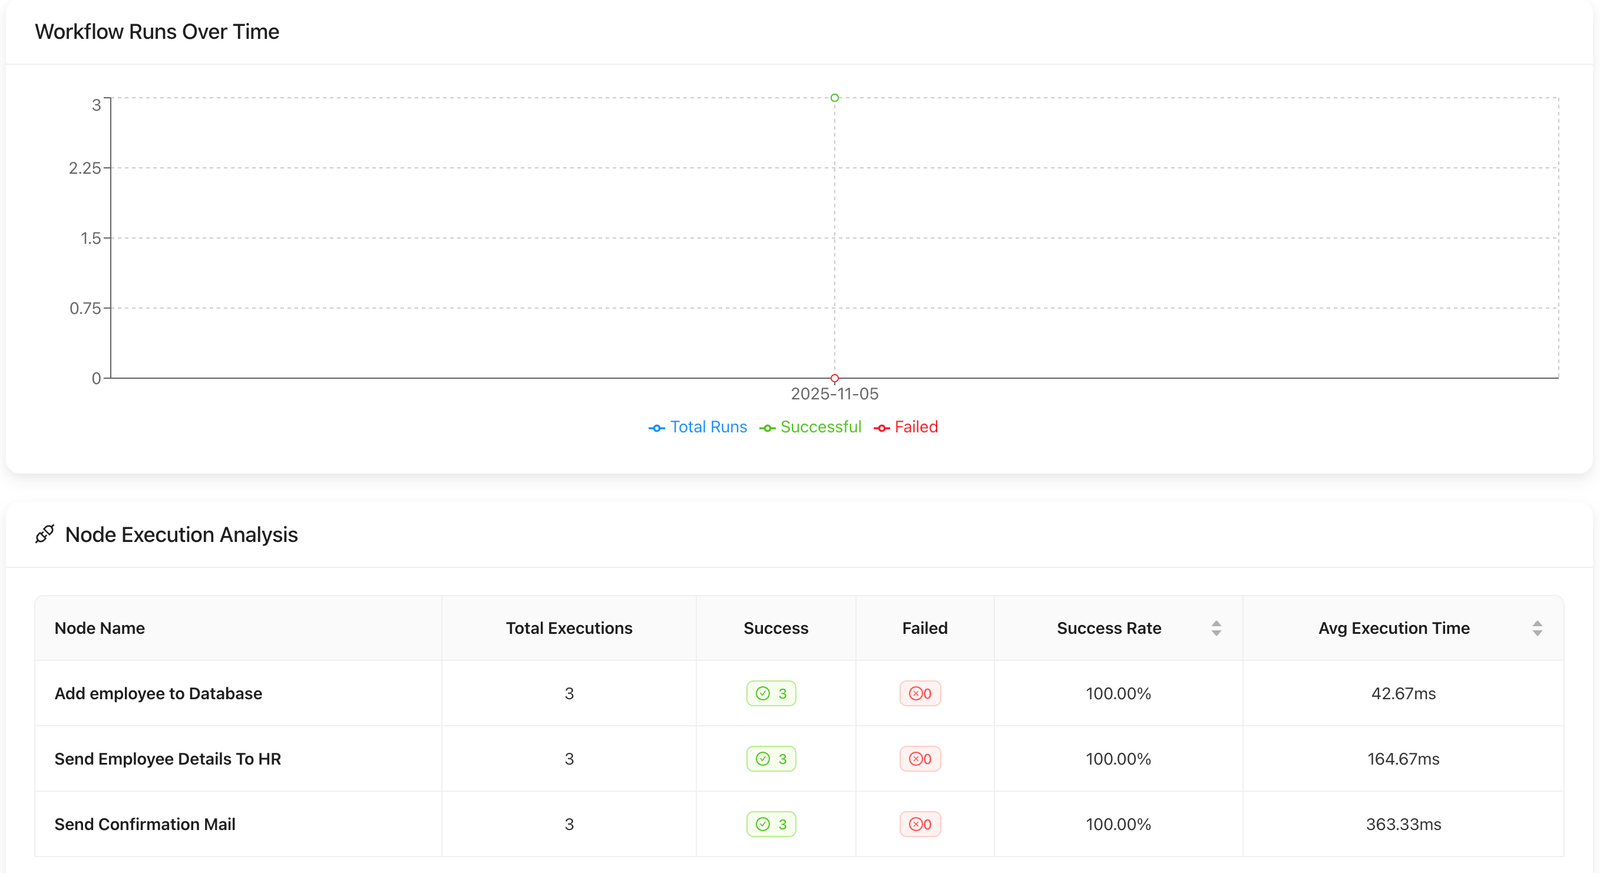The image size is (1600, 873).
Task: Click success badge for Send Confirmation Mail
Action: tap(771, 825)
